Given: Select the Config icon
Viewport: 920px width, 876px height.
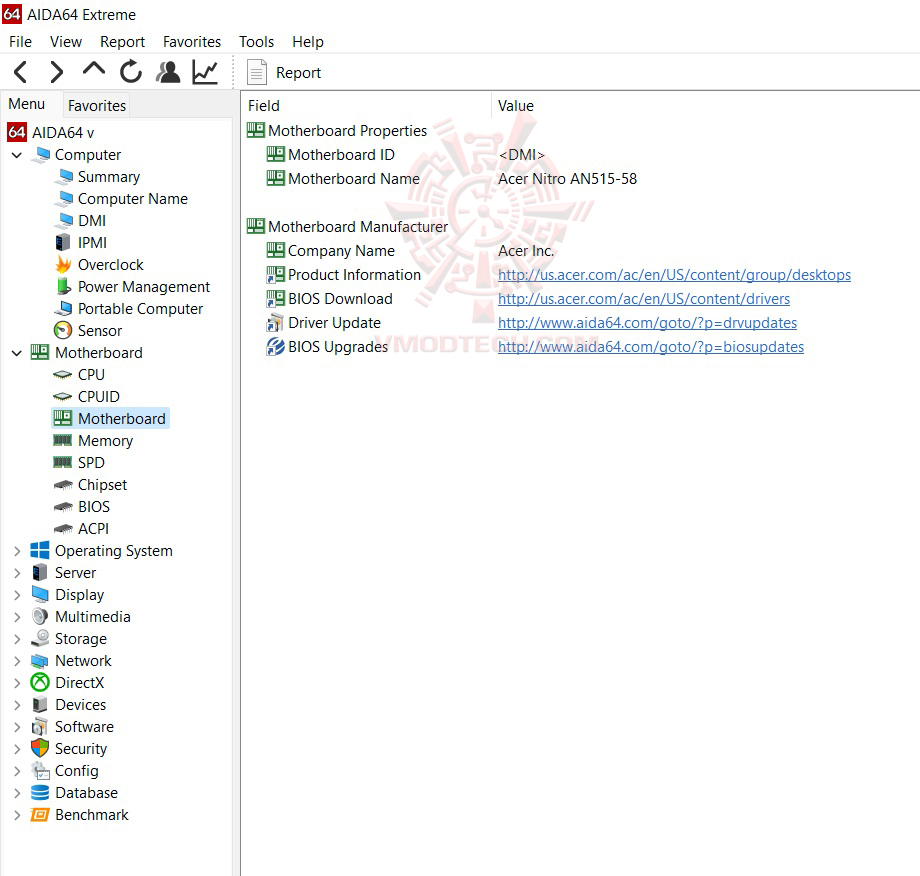Looking at the screenshot, I should 40,771.
